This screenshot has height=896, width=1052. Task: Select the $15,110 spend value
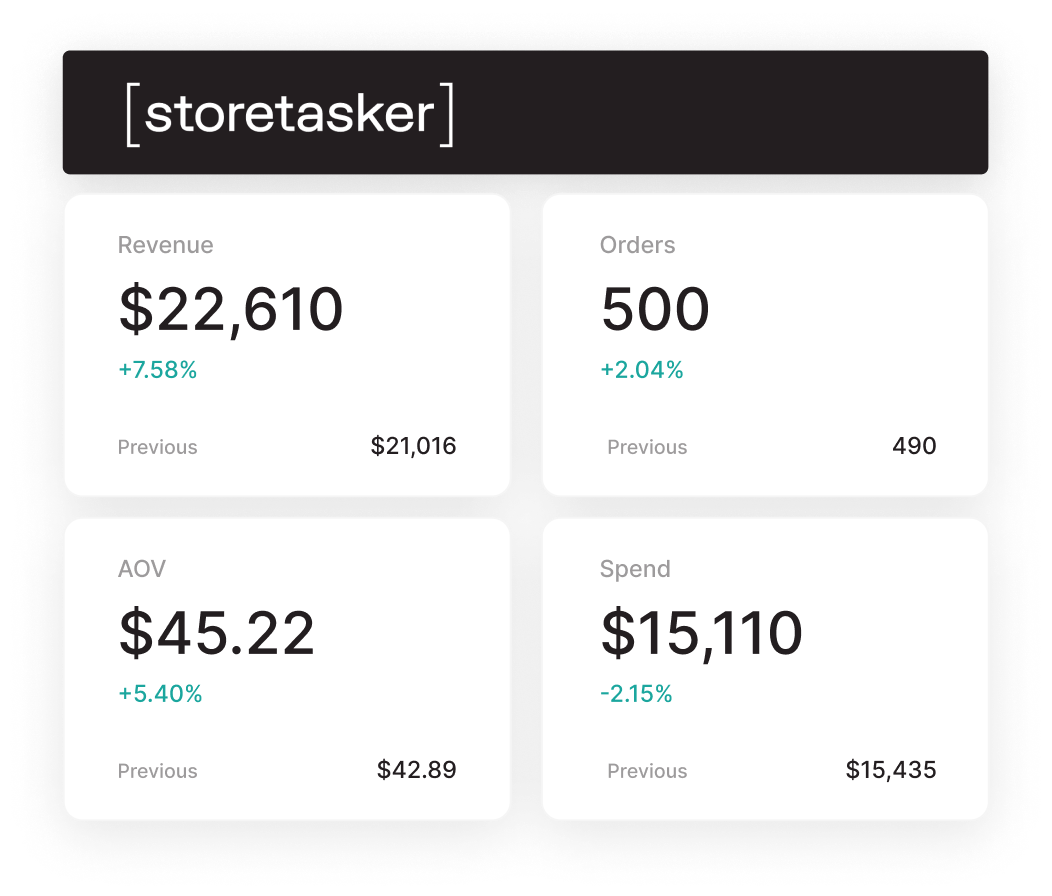(702, 634)
